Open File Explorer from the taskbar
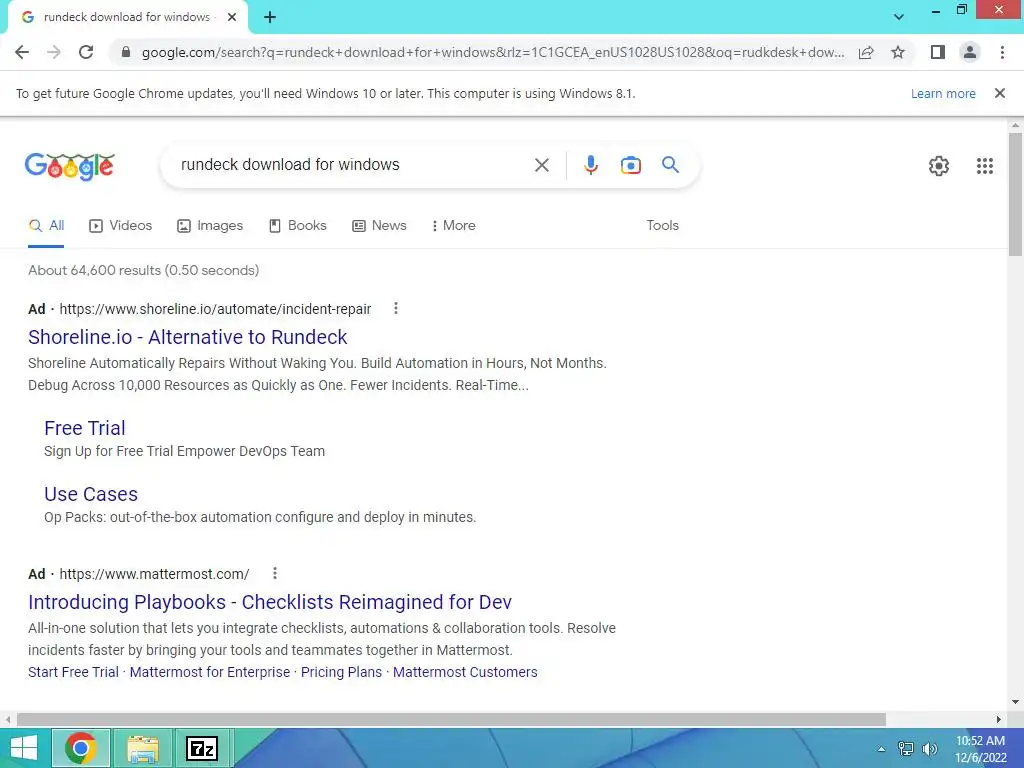The image size is (1024, 768). coord(142,748)
